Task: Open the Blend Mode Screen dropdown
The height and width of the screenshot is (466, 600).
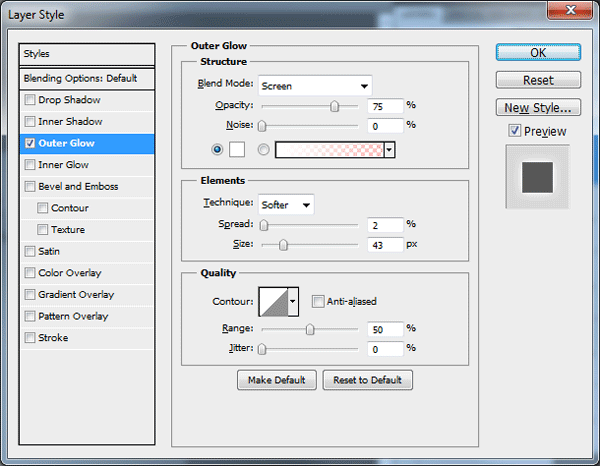Action: point(315,86)
